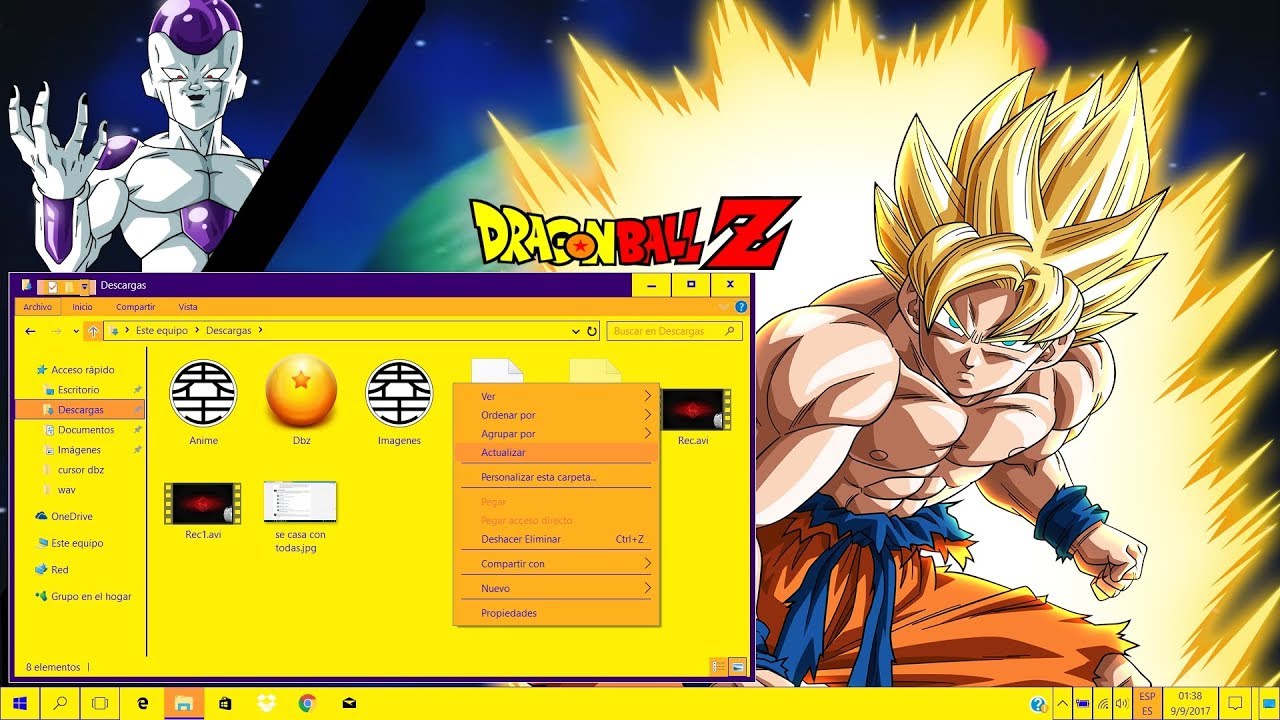Refresh the folder with reload icon
Viewport: 1280px width, 720px height.
(591, 331)
